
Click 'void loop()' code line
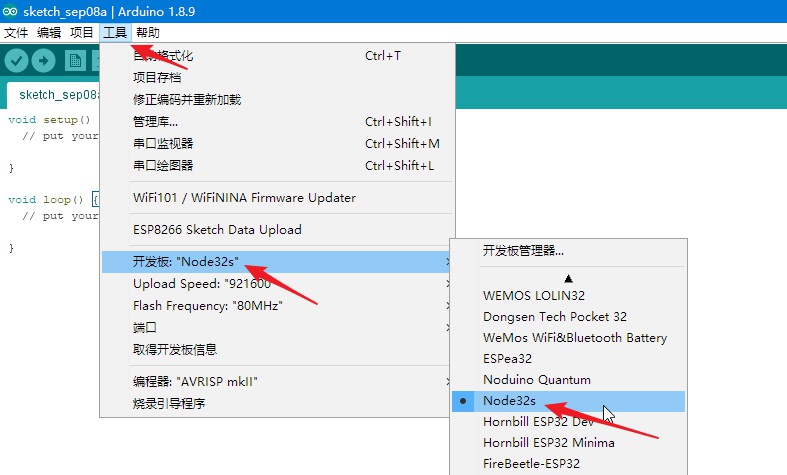click(46, 200)
